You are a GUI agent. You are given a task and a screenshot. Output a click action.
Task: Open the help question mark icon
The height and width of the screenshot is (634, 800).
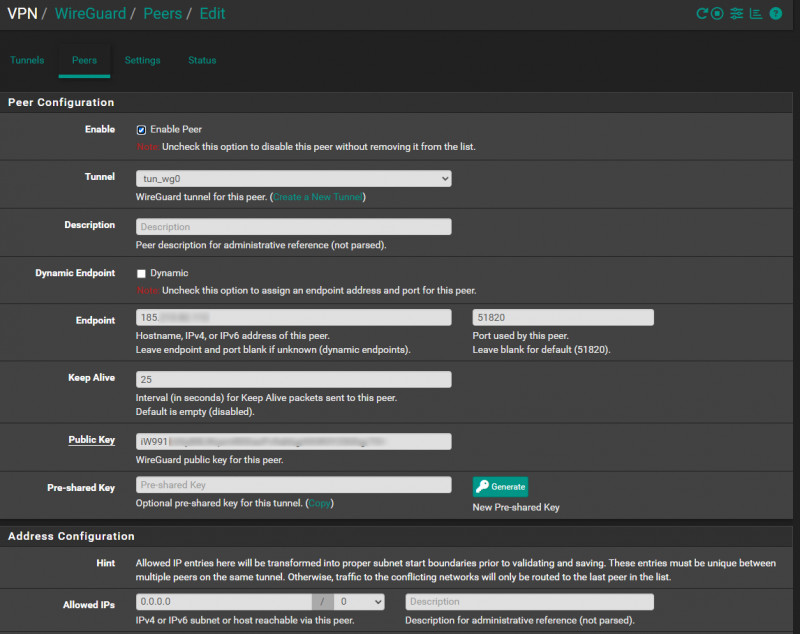[x=775, y=14]
